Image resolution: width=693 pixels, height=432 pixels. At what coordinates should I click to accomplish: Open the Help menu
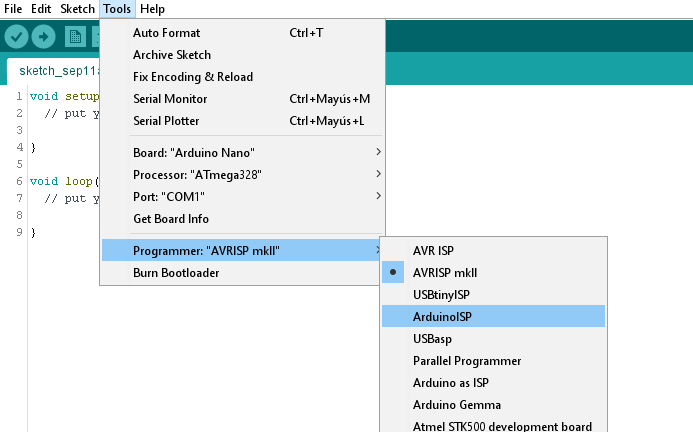pos(152,9)
